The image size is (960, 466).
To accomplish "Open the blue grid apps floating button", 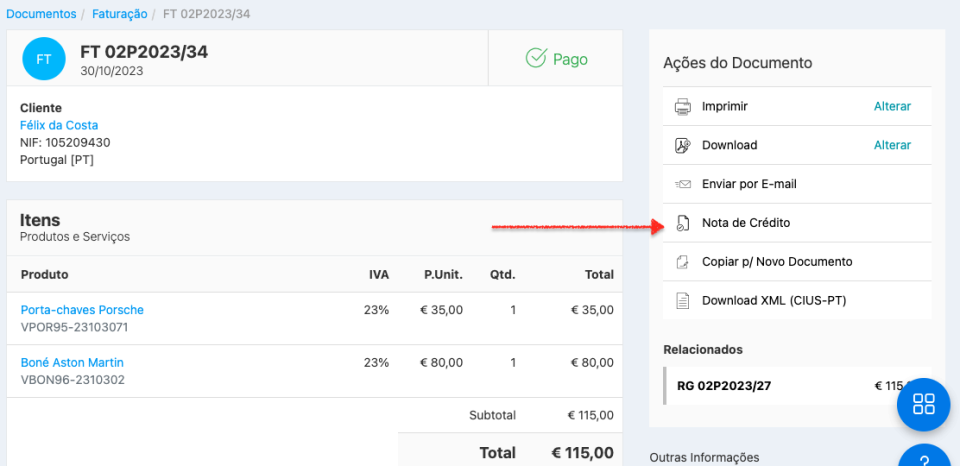I will pos(923,404).
